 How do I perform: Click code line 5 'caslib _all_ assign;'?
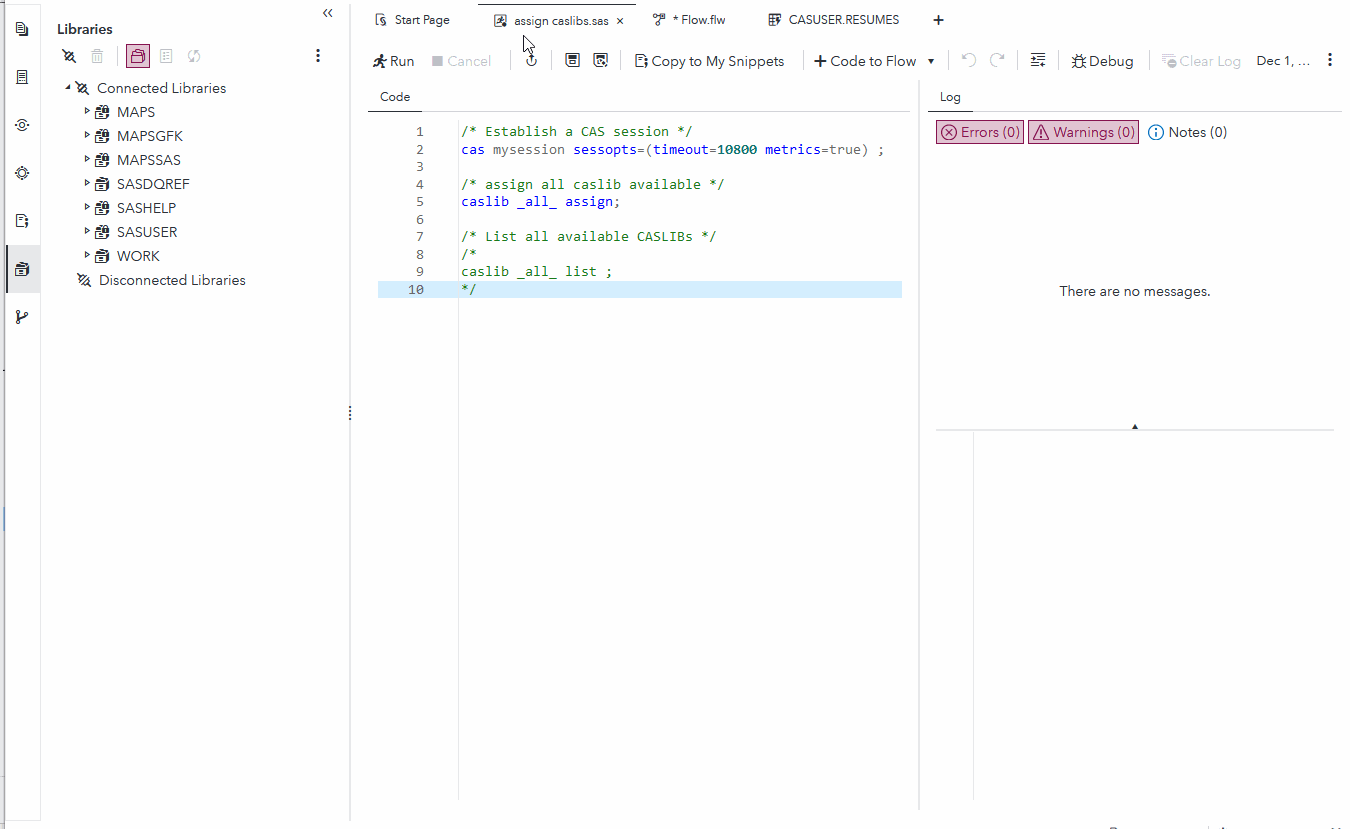coord(540,202)
